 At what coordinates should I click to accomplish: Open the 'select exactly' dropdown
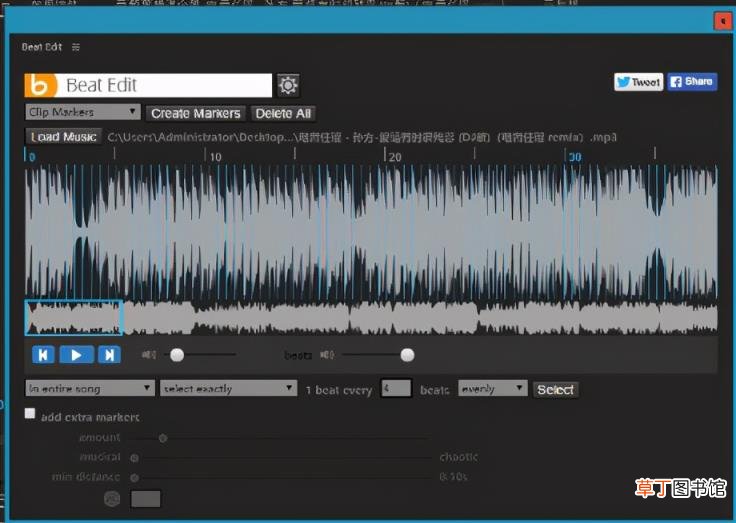[x=229, y=388]
